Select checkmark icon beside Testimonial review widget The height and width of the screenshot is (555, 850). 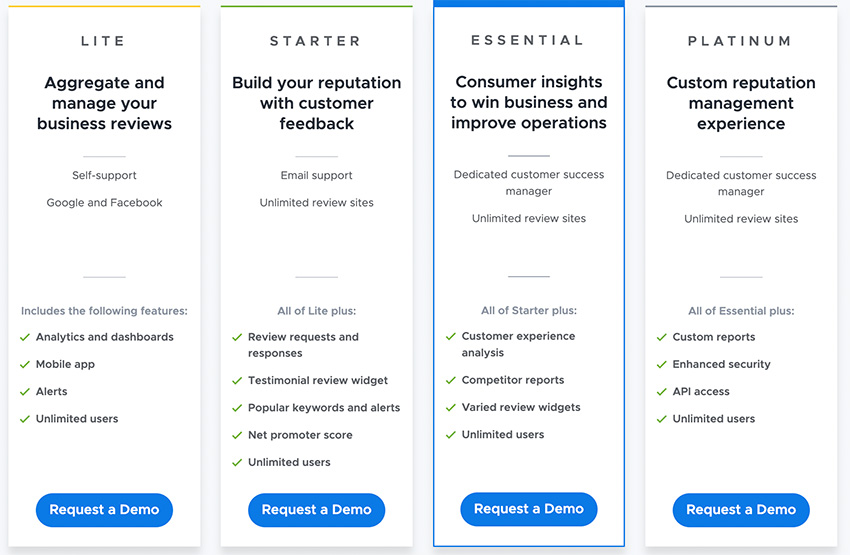[x=237, y=380]
